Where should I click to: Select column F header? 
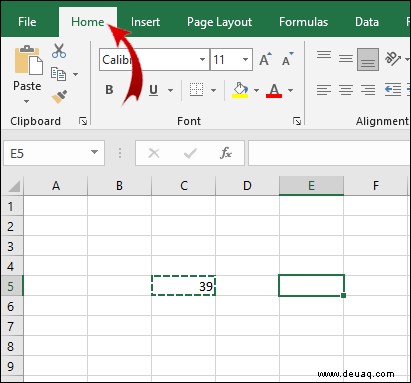376,186
